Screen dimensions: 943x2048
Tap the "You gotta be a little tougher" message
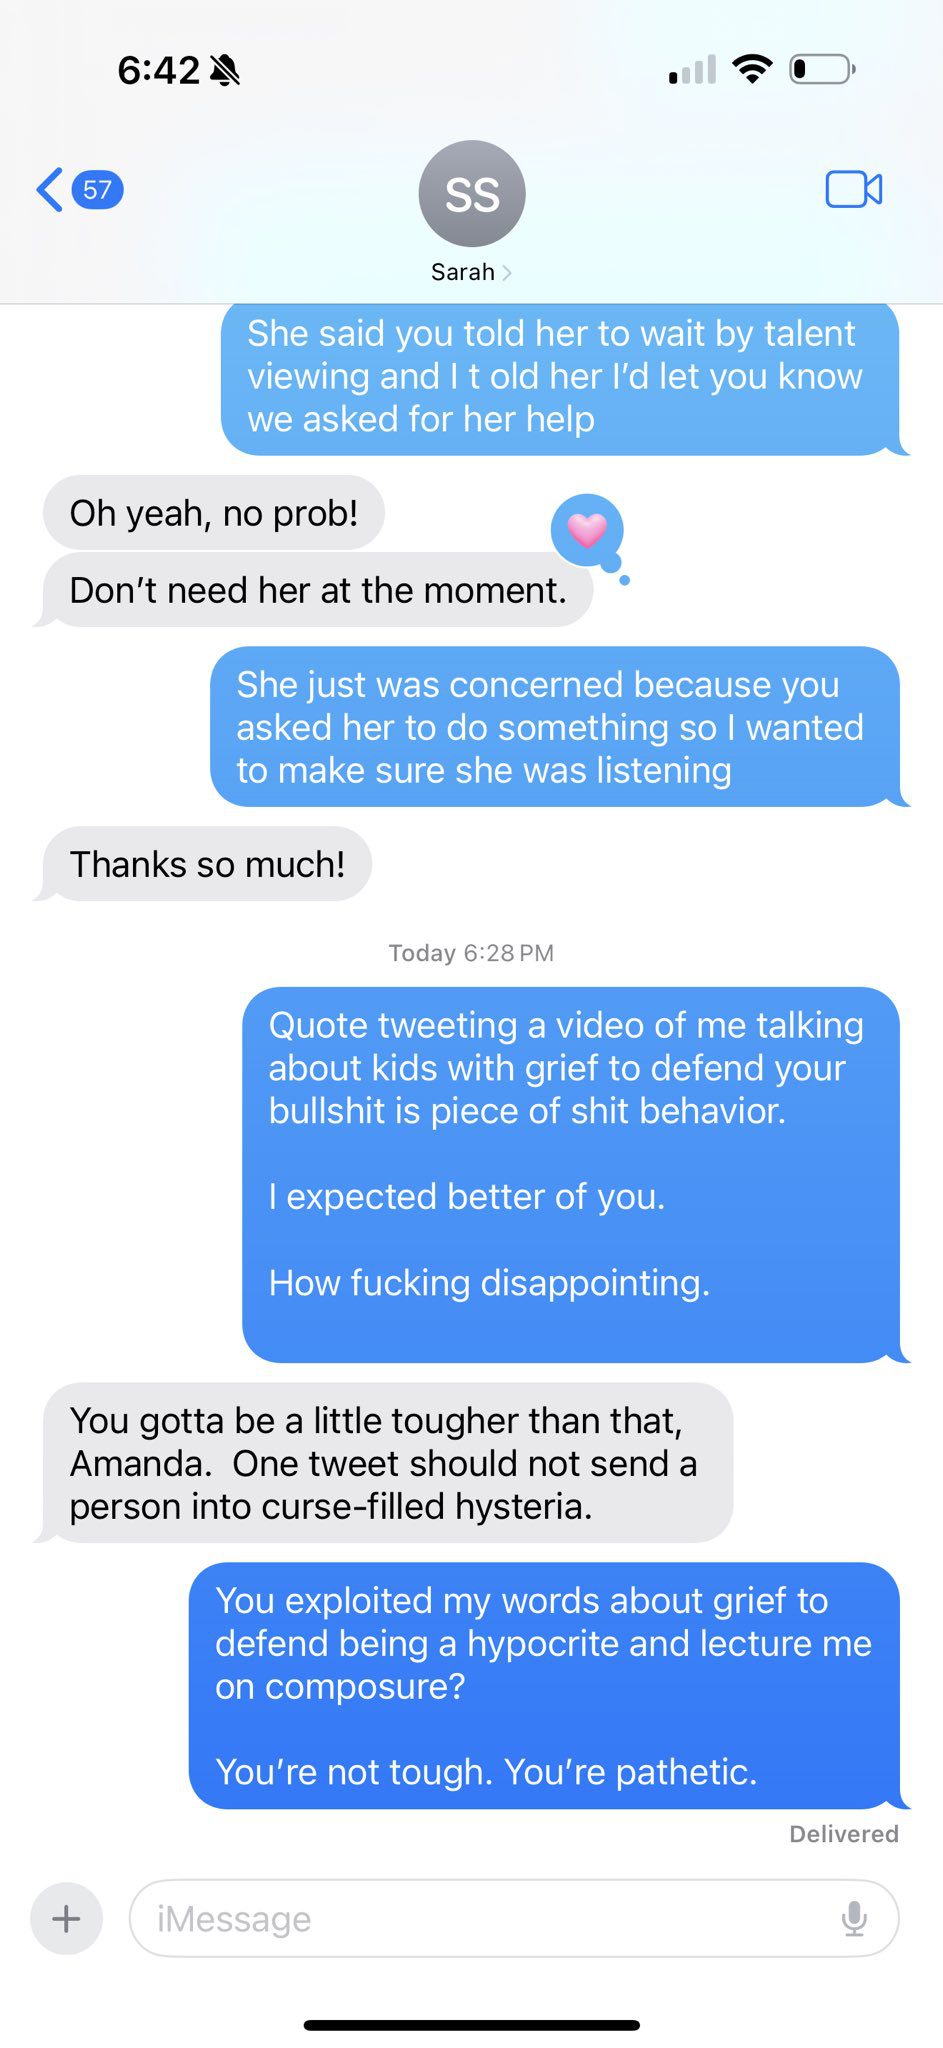[388, 1463]
